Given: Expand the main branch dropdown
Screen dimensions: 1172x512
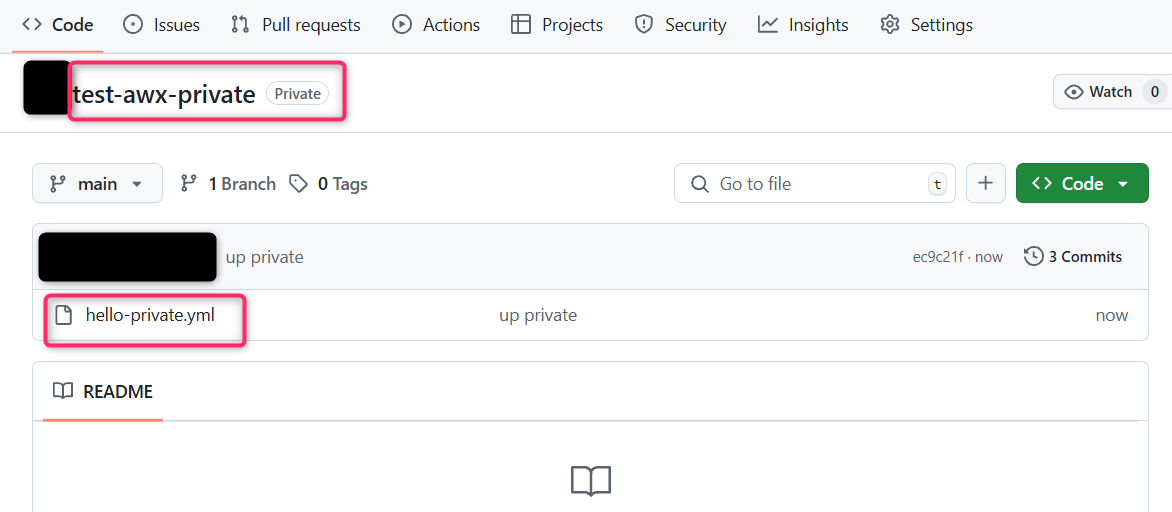Looking at the screenshot, I should pos(97,183).
